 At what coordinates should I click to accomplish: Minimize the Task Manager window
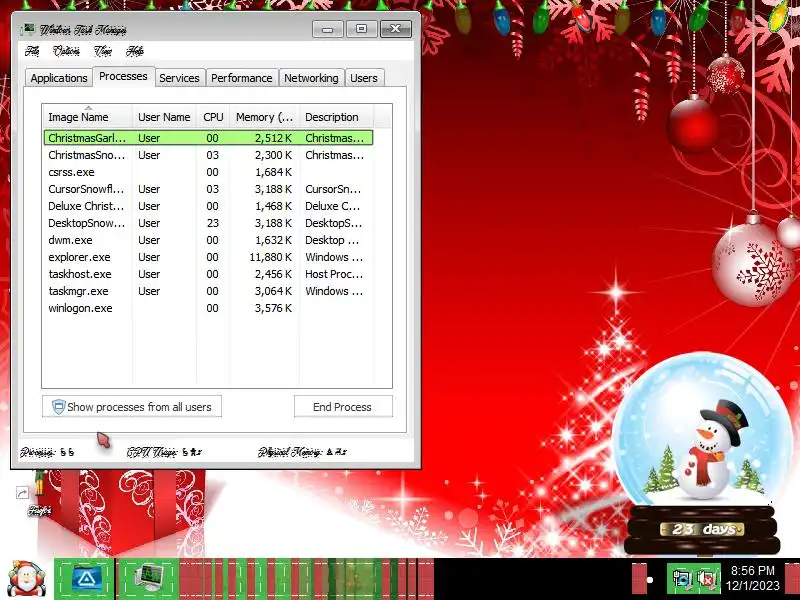tap(328, 29)
